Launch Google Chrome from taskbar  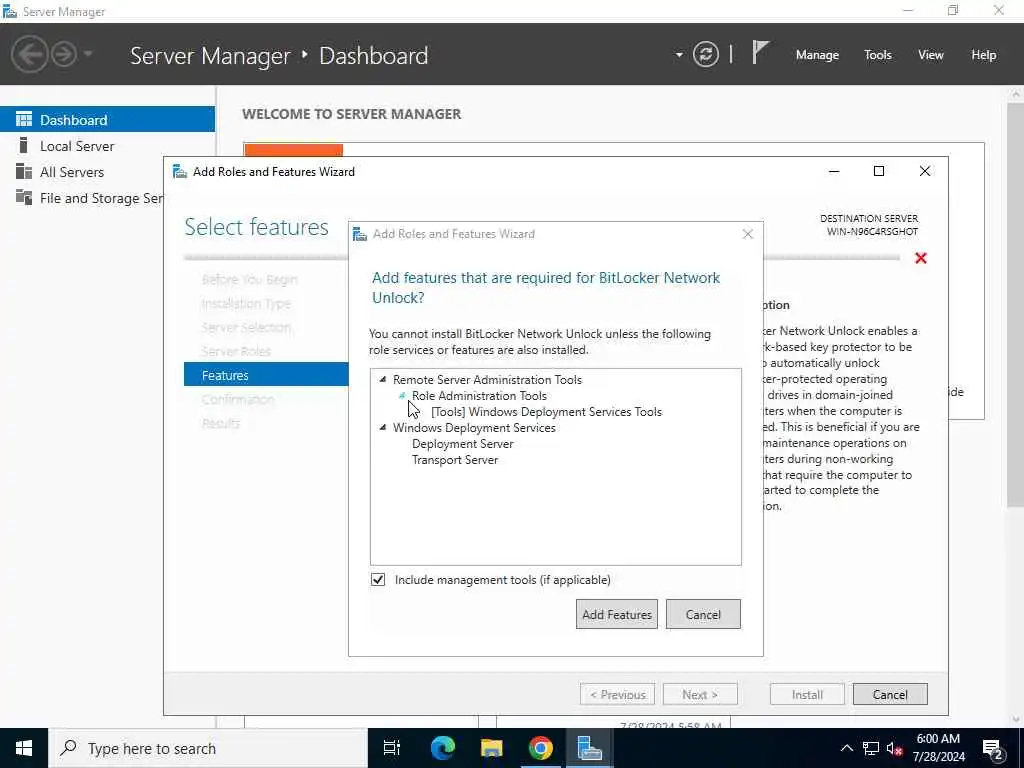click(540, 748)
